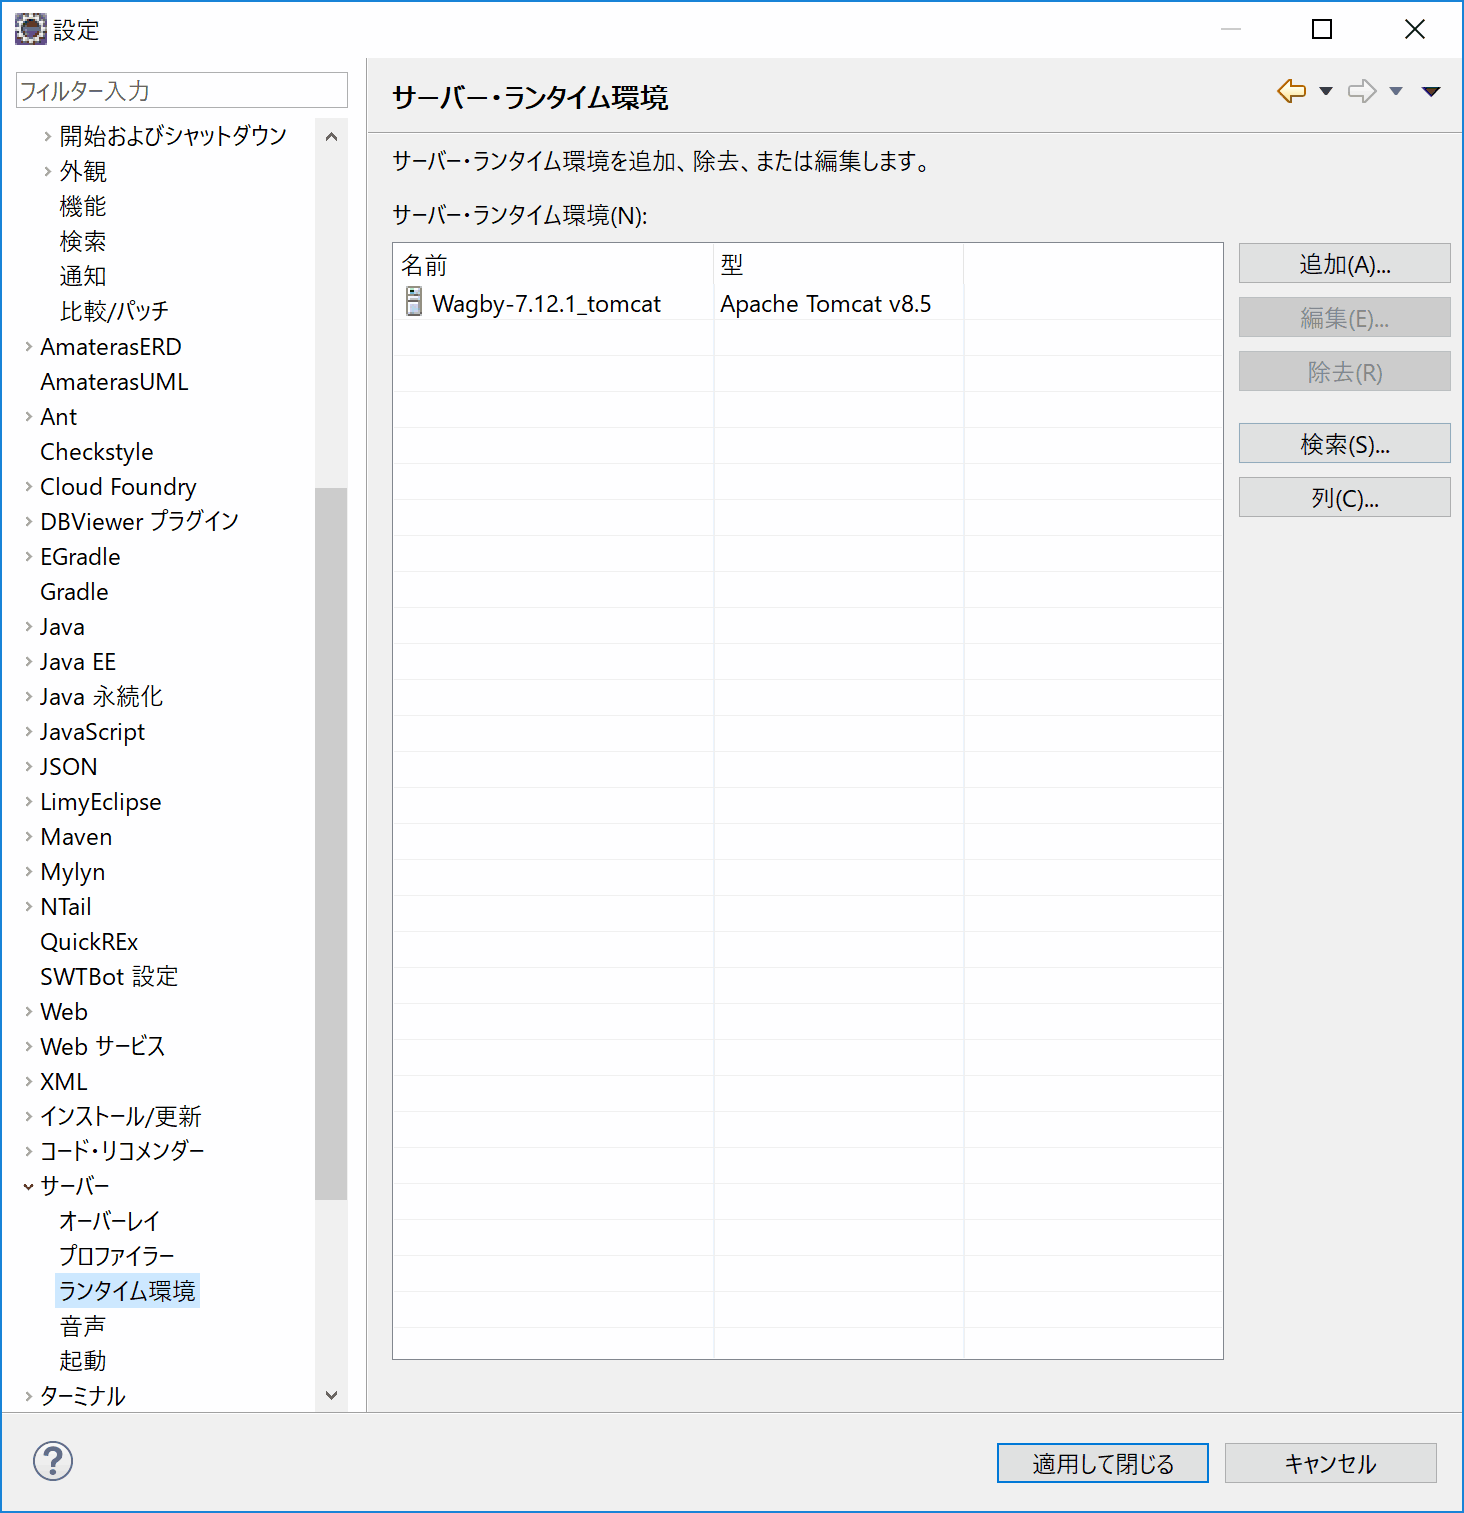This screenshot has width=1464, height=1513.
Task: Expand the Java 永続化 tree node
Action: [28, 697]
